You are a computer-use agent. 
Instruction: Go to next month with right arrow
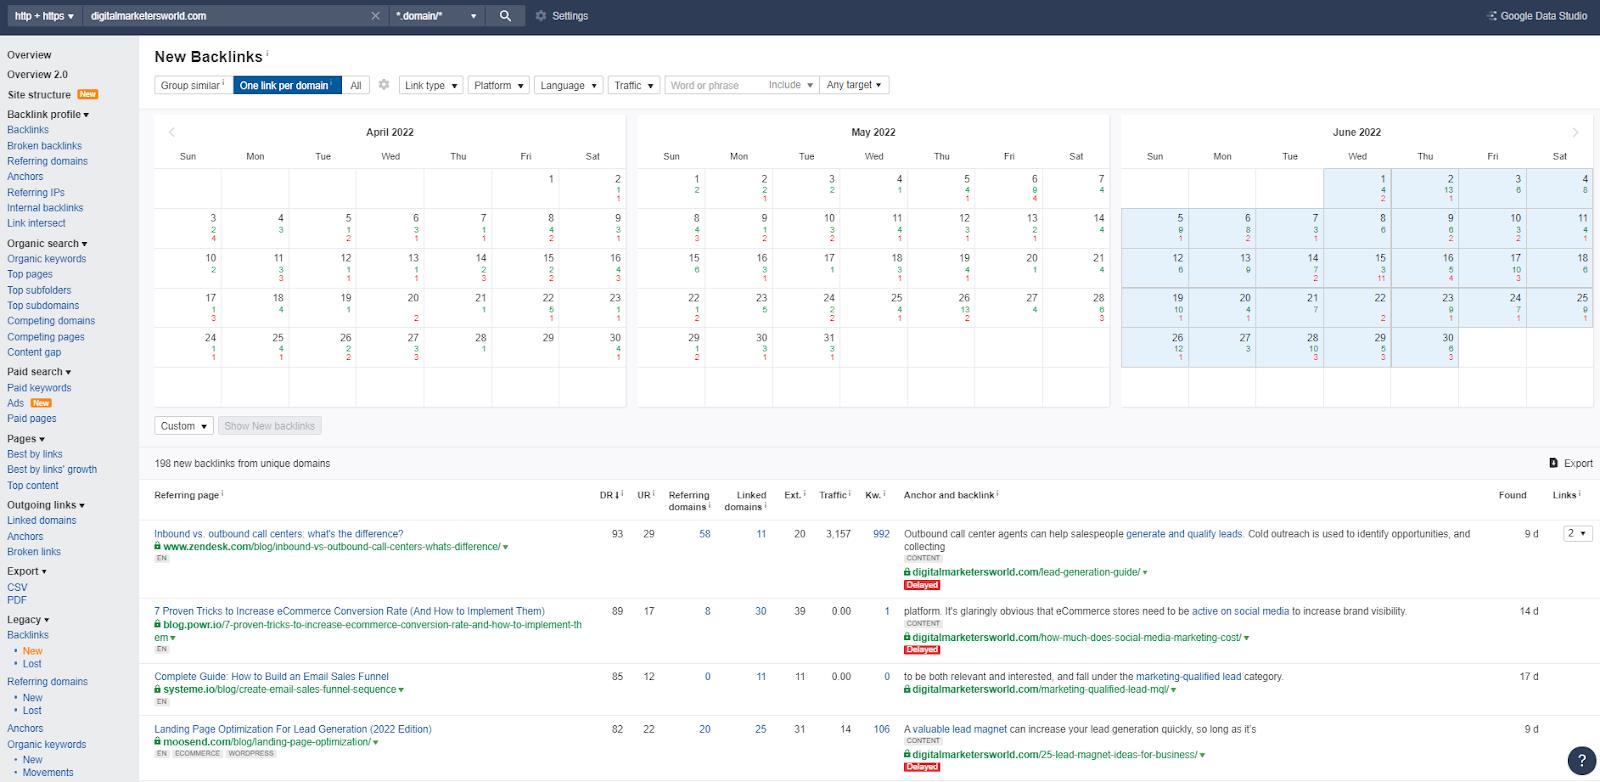[1575, 132]
